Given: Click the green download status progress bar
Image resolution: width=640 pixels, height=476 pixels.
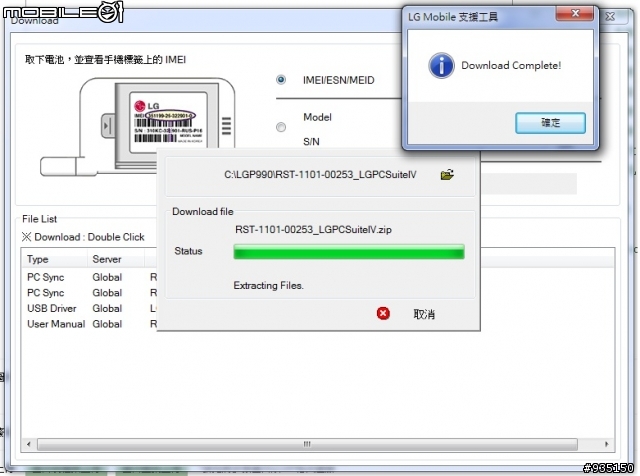Looking at the screenshot, I should pos(349,251).
